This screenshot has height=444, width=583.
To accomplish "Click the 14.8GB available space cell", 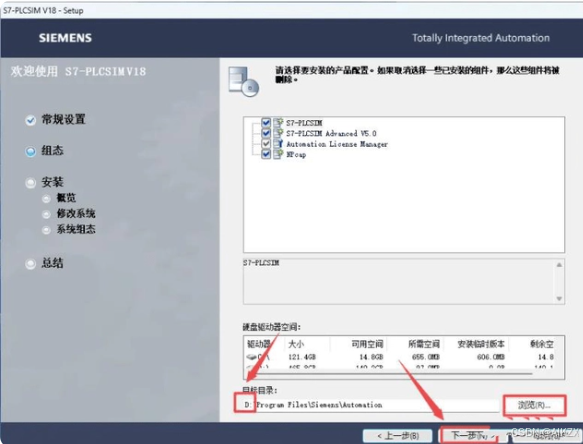I will coord(371,357).
